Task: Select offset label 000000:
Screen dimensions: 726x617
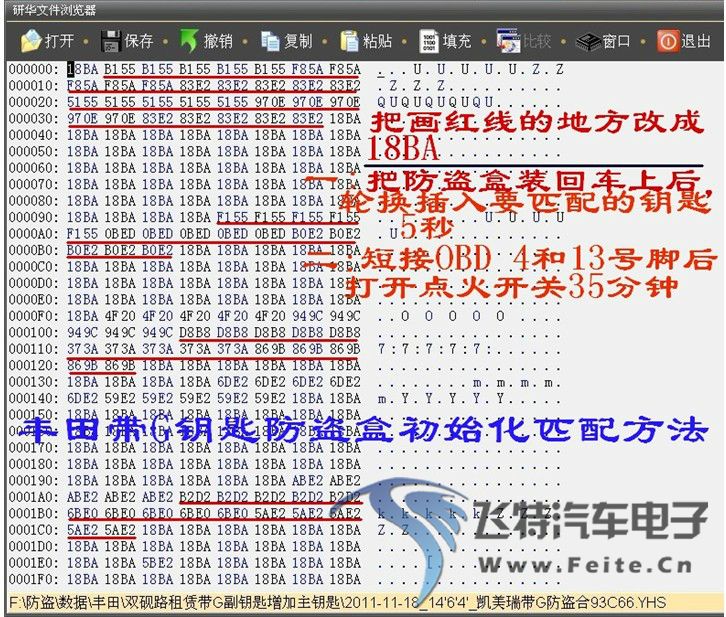Action: tap(34, 69)
